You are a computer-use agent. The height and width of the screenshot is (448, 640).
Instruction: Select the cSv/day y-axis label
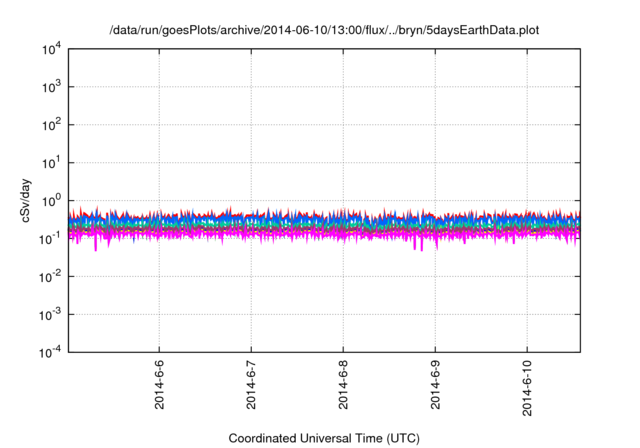(x=26, y=200)
